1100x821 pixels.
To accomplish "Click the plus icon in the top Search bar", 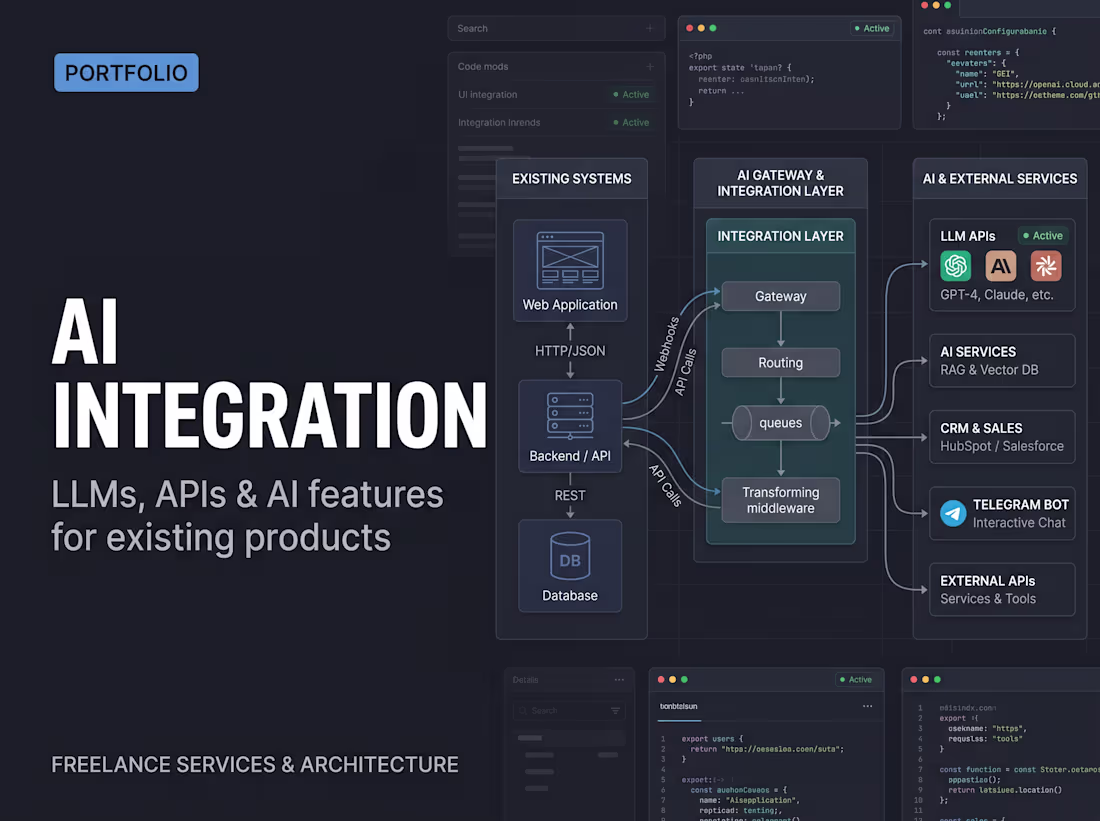I will click(650, 28).
